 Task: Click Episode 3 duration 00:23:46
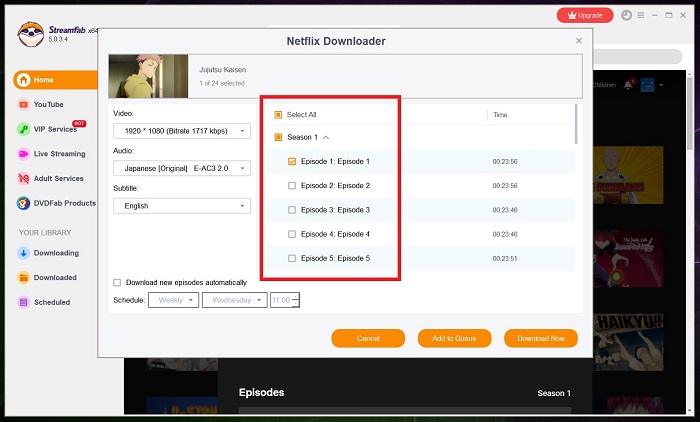pyautogui.click(x=505, y=210)
